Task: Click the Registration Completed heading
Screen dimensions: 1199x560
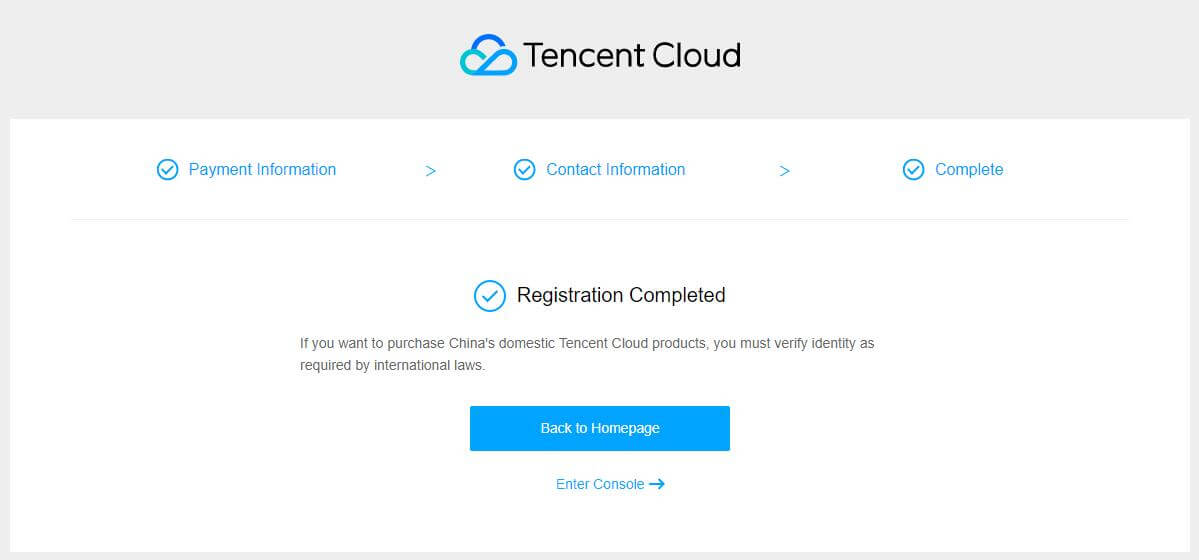Action: 621,295
